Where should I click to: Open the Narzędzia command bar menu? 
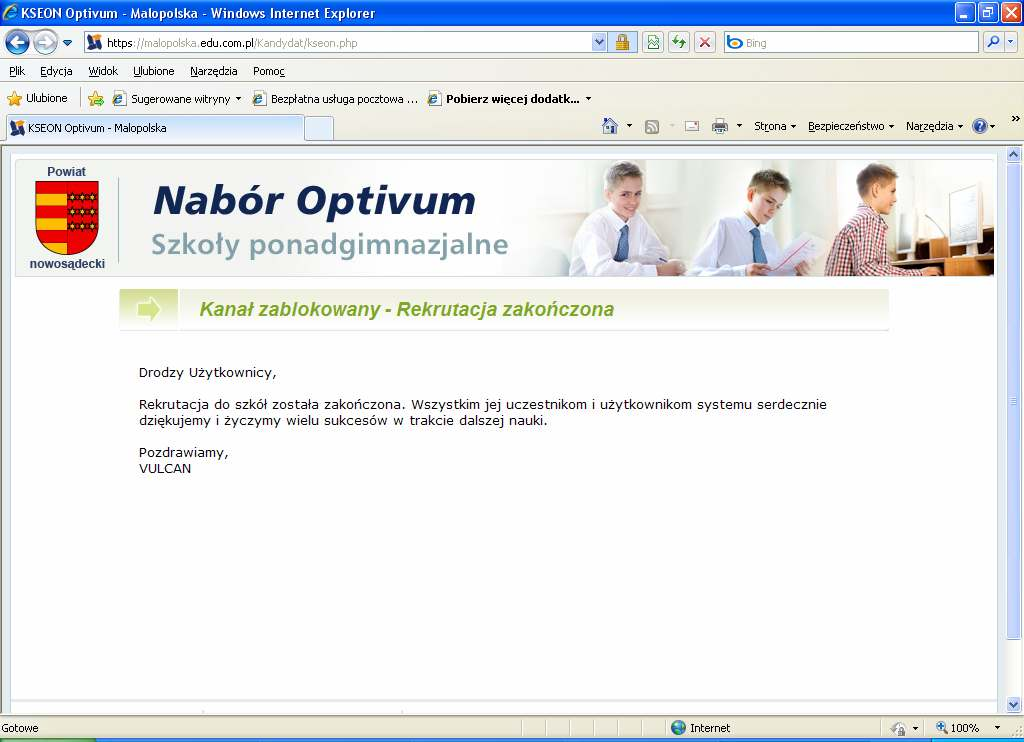pos(935,126)
